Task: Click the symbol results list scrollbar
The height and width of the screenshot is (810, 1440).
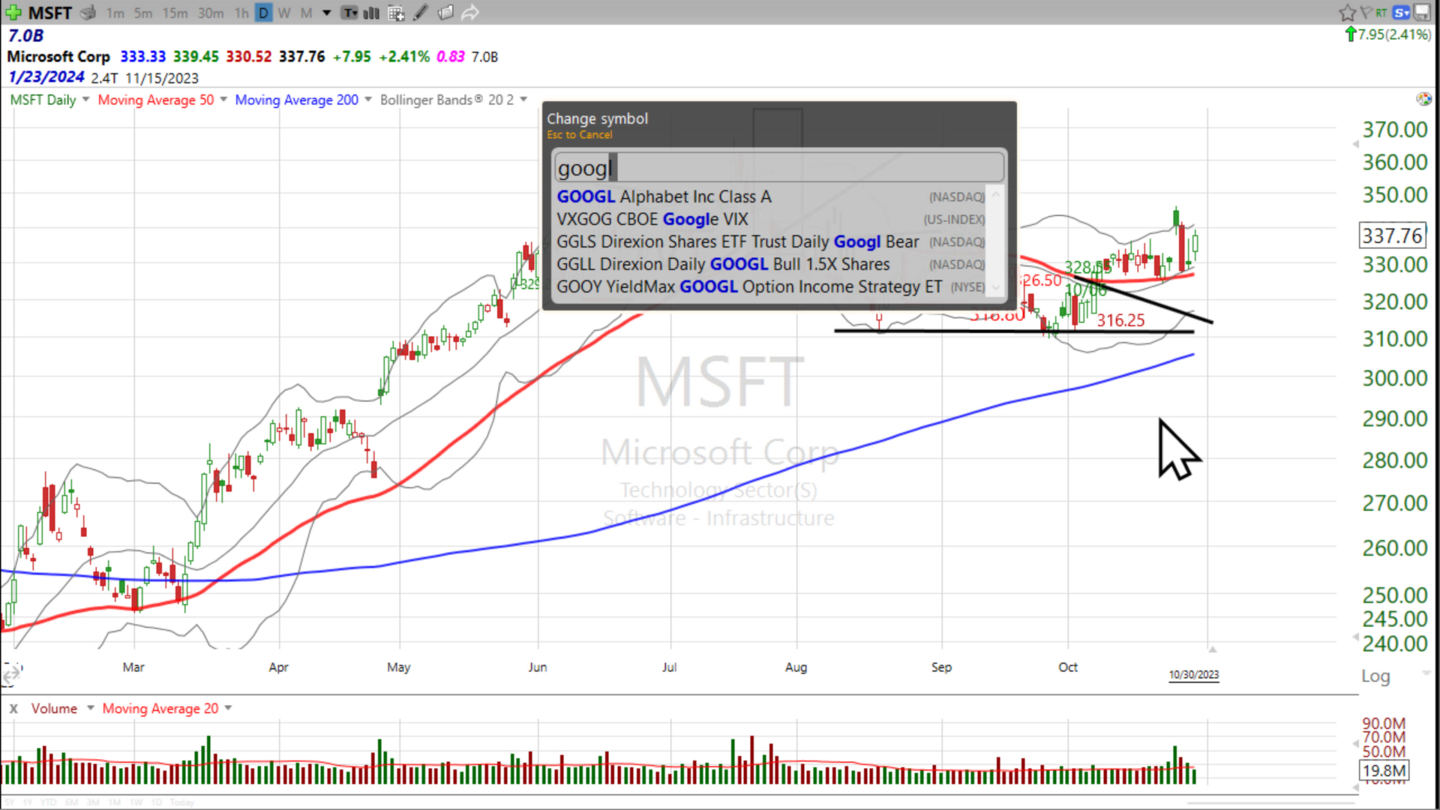Action: 996,241
